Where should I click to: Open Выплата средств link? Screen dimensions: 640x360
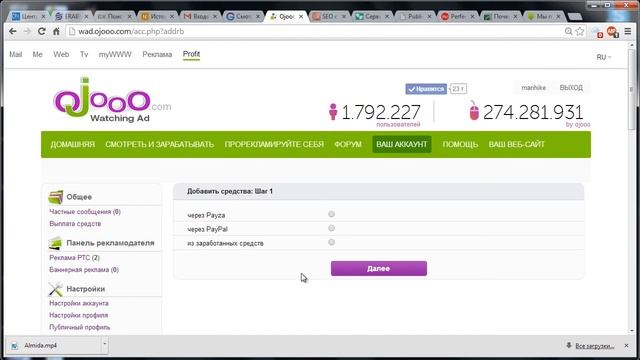pyautogui.click(x=75, y=224)
